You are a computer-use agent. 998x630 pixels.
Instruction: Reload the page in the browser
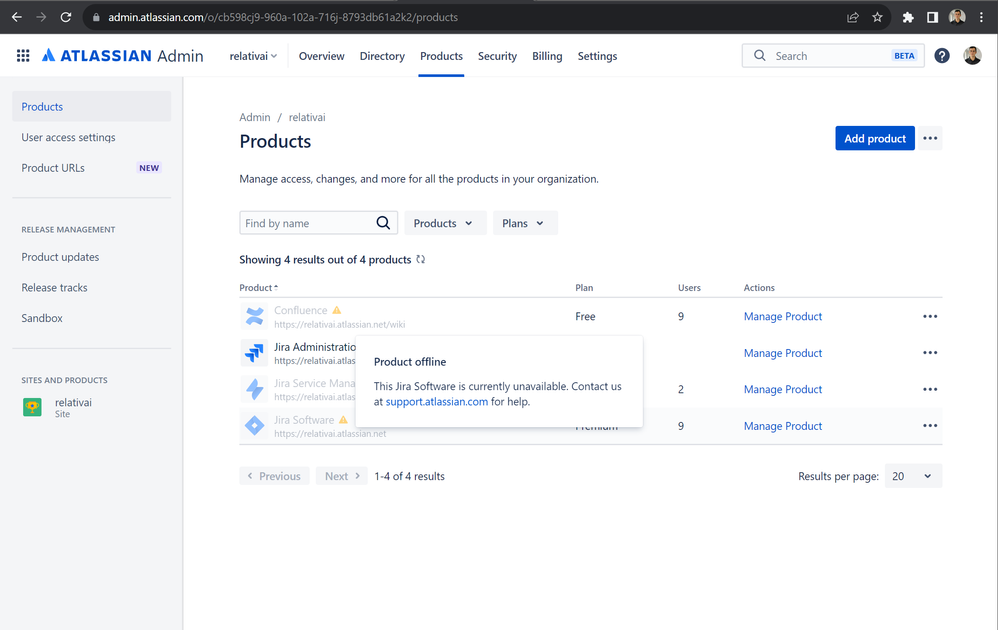[66, 17]
